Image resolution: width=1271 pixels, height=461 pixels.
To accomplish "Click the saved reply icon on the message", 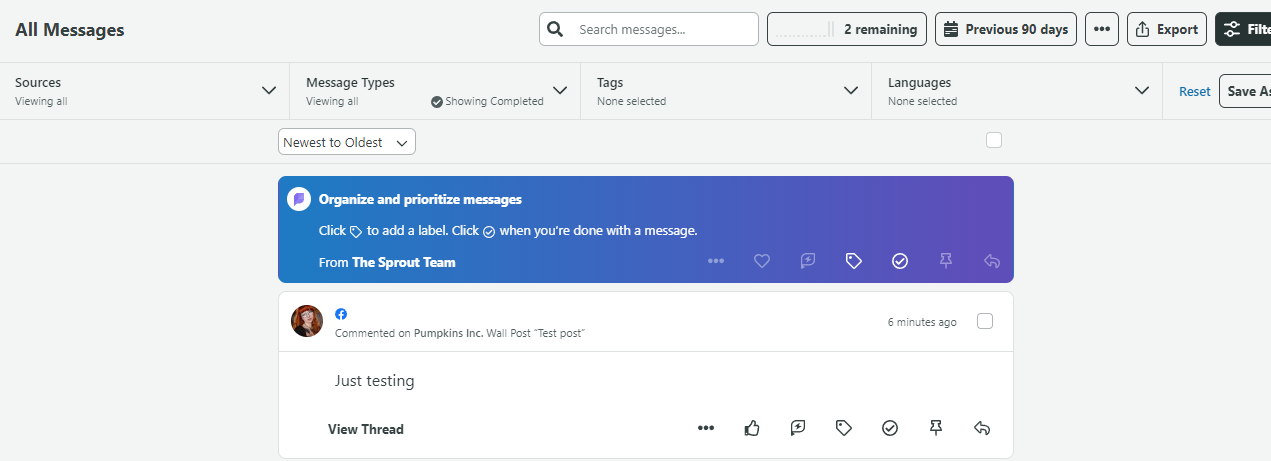I will pos(798,428).
